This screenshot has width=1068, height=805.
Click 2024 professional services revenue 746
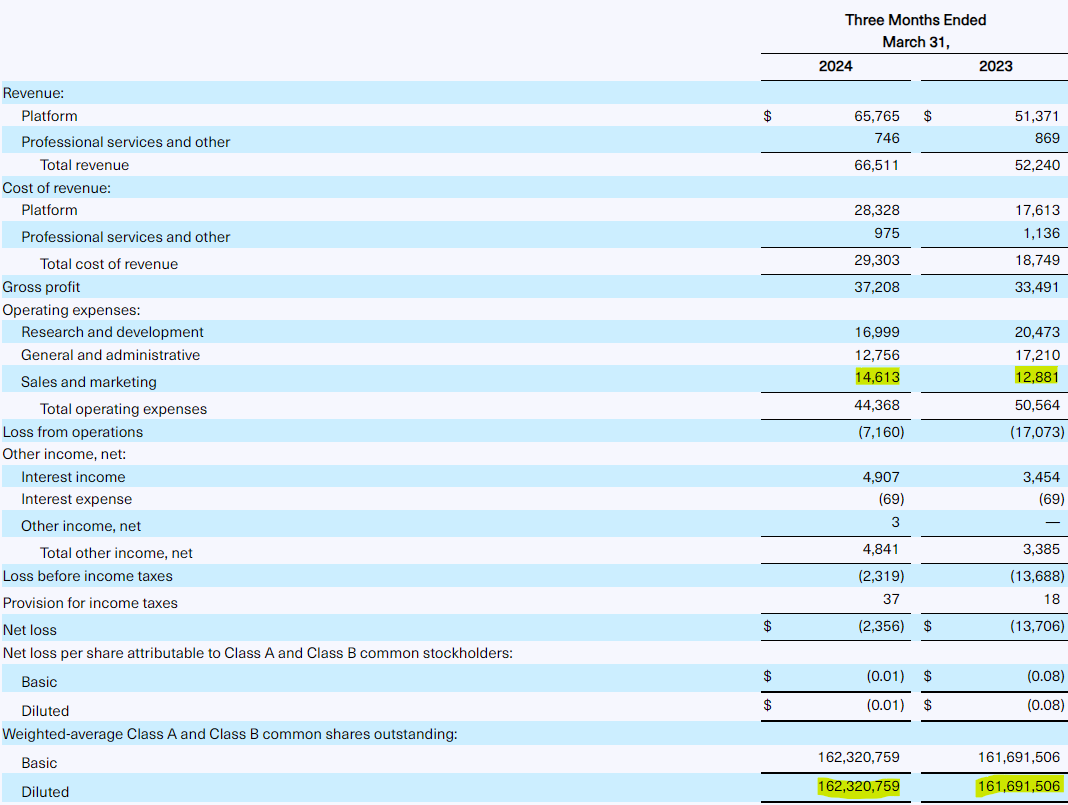click(887, 138)
